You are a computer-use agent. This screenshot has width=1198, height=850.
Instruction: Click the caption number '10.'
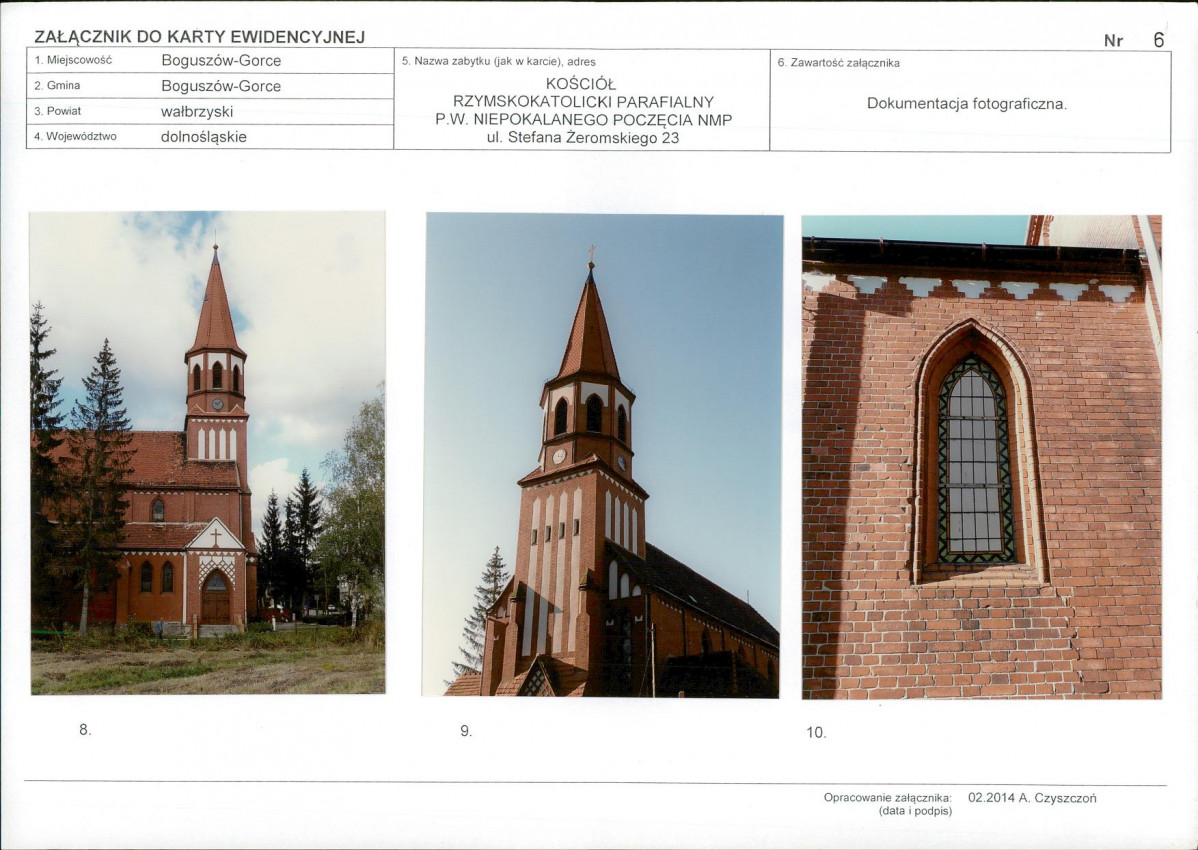(x=816, y=732)
